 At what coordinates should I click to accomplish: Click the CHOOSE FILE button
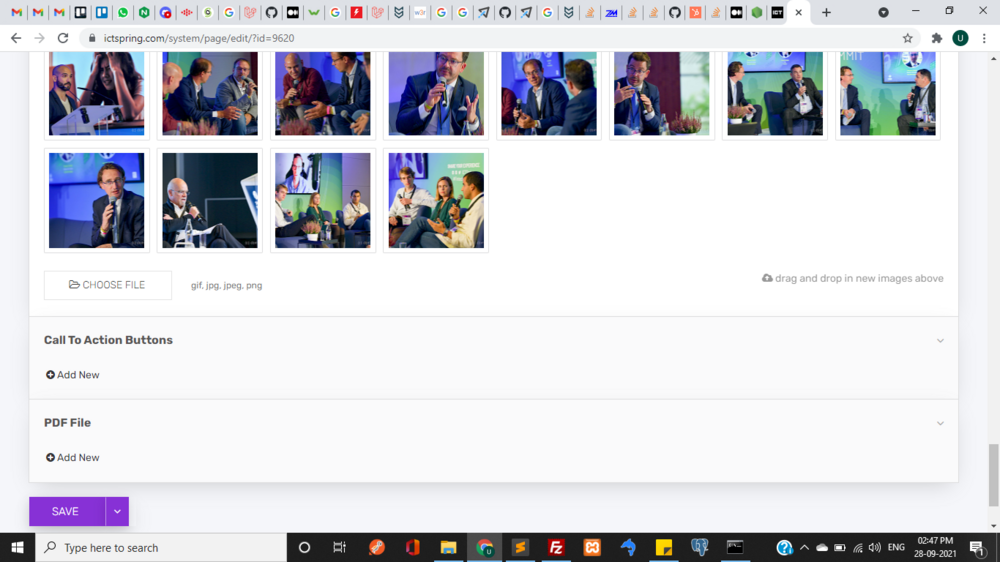click(x=108, y=285)
